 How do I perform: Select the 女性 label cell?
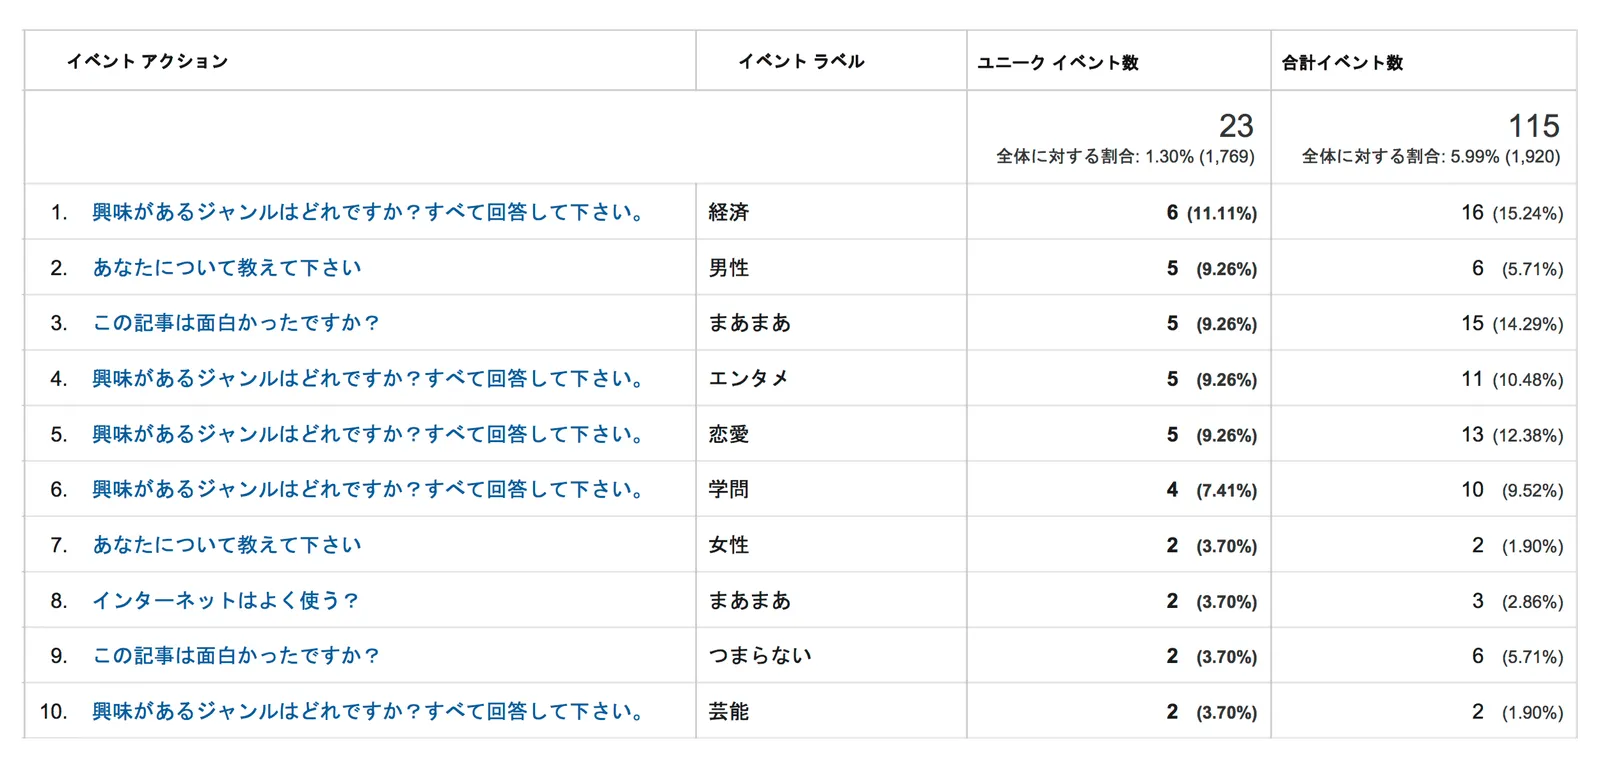tap(729, 544)
